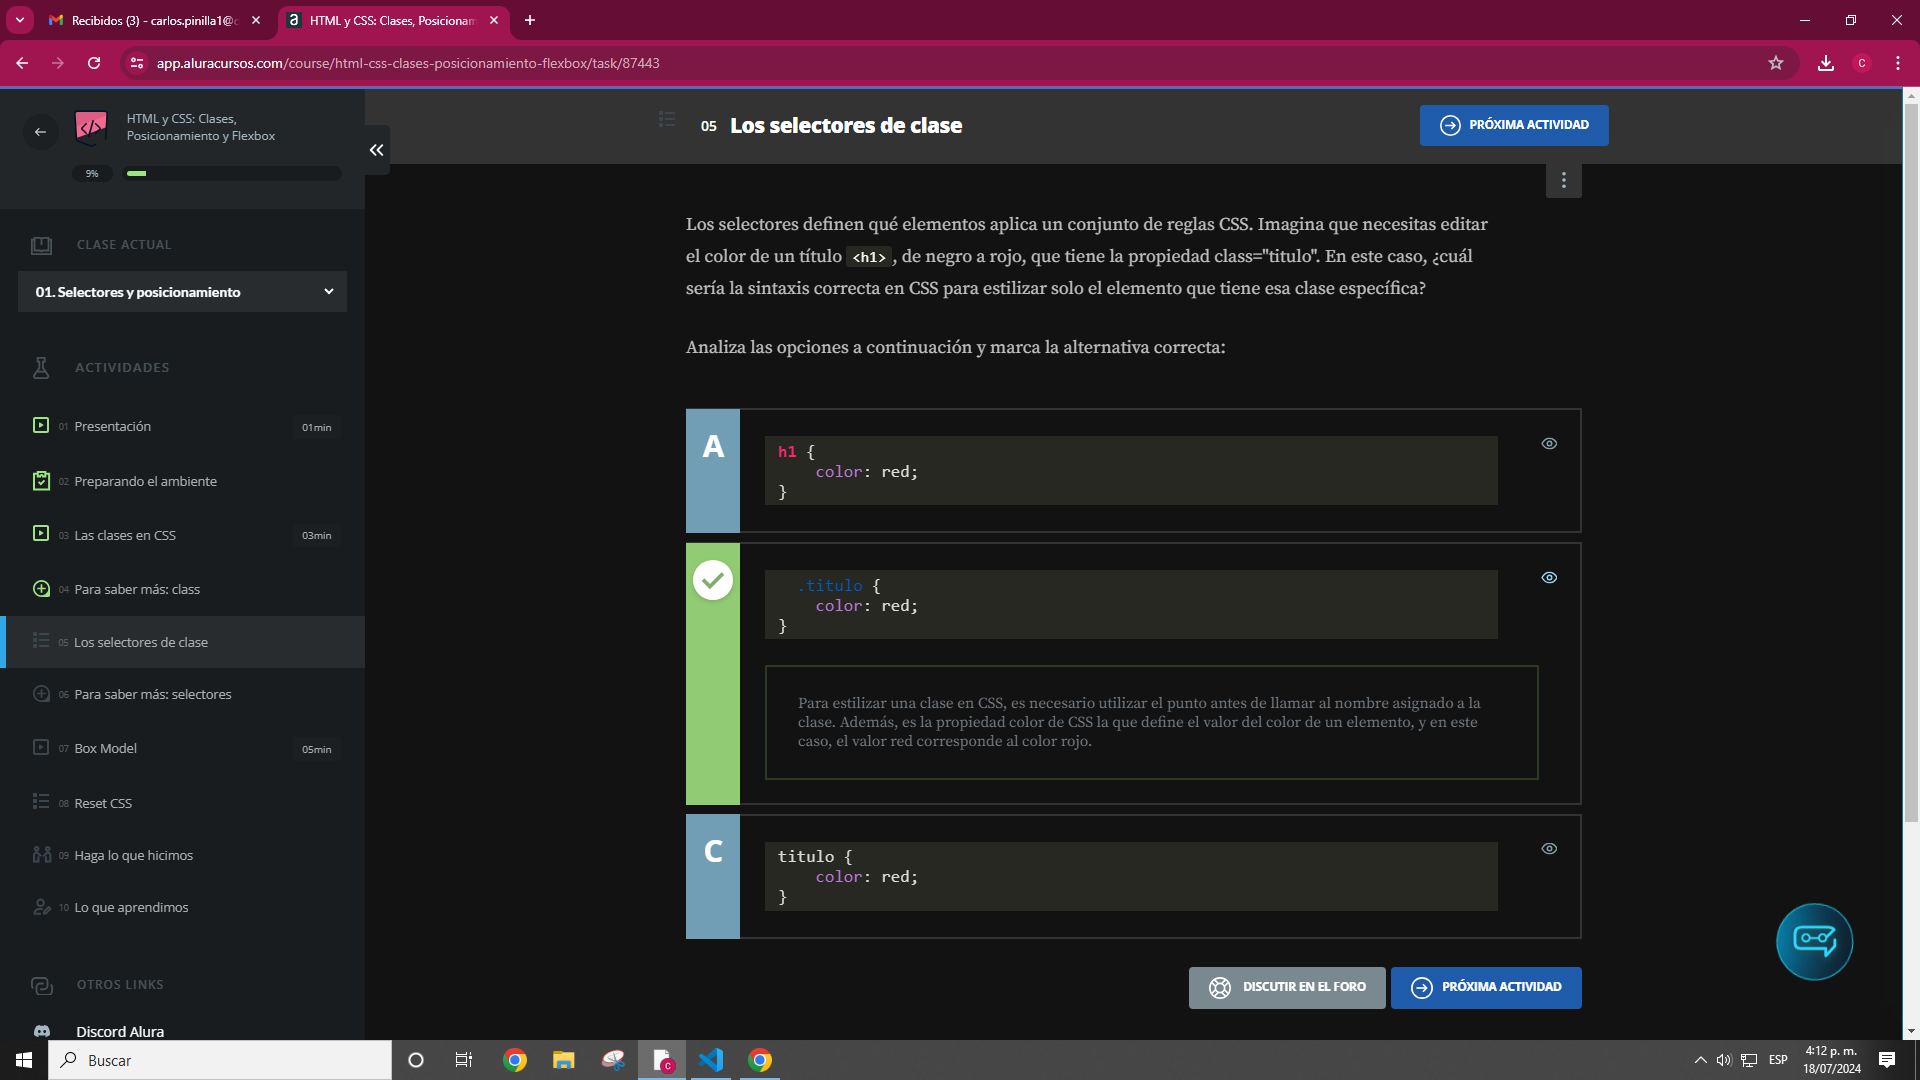Open Task View in the taskbar

[464, 1060]
